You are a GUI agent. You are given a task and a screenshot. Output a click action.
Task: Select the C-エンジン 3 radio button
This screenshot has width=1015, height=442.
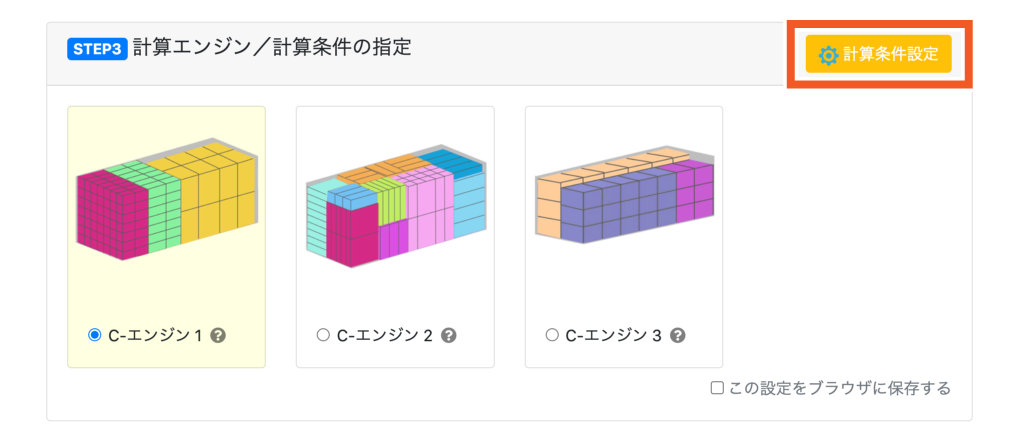552,335
